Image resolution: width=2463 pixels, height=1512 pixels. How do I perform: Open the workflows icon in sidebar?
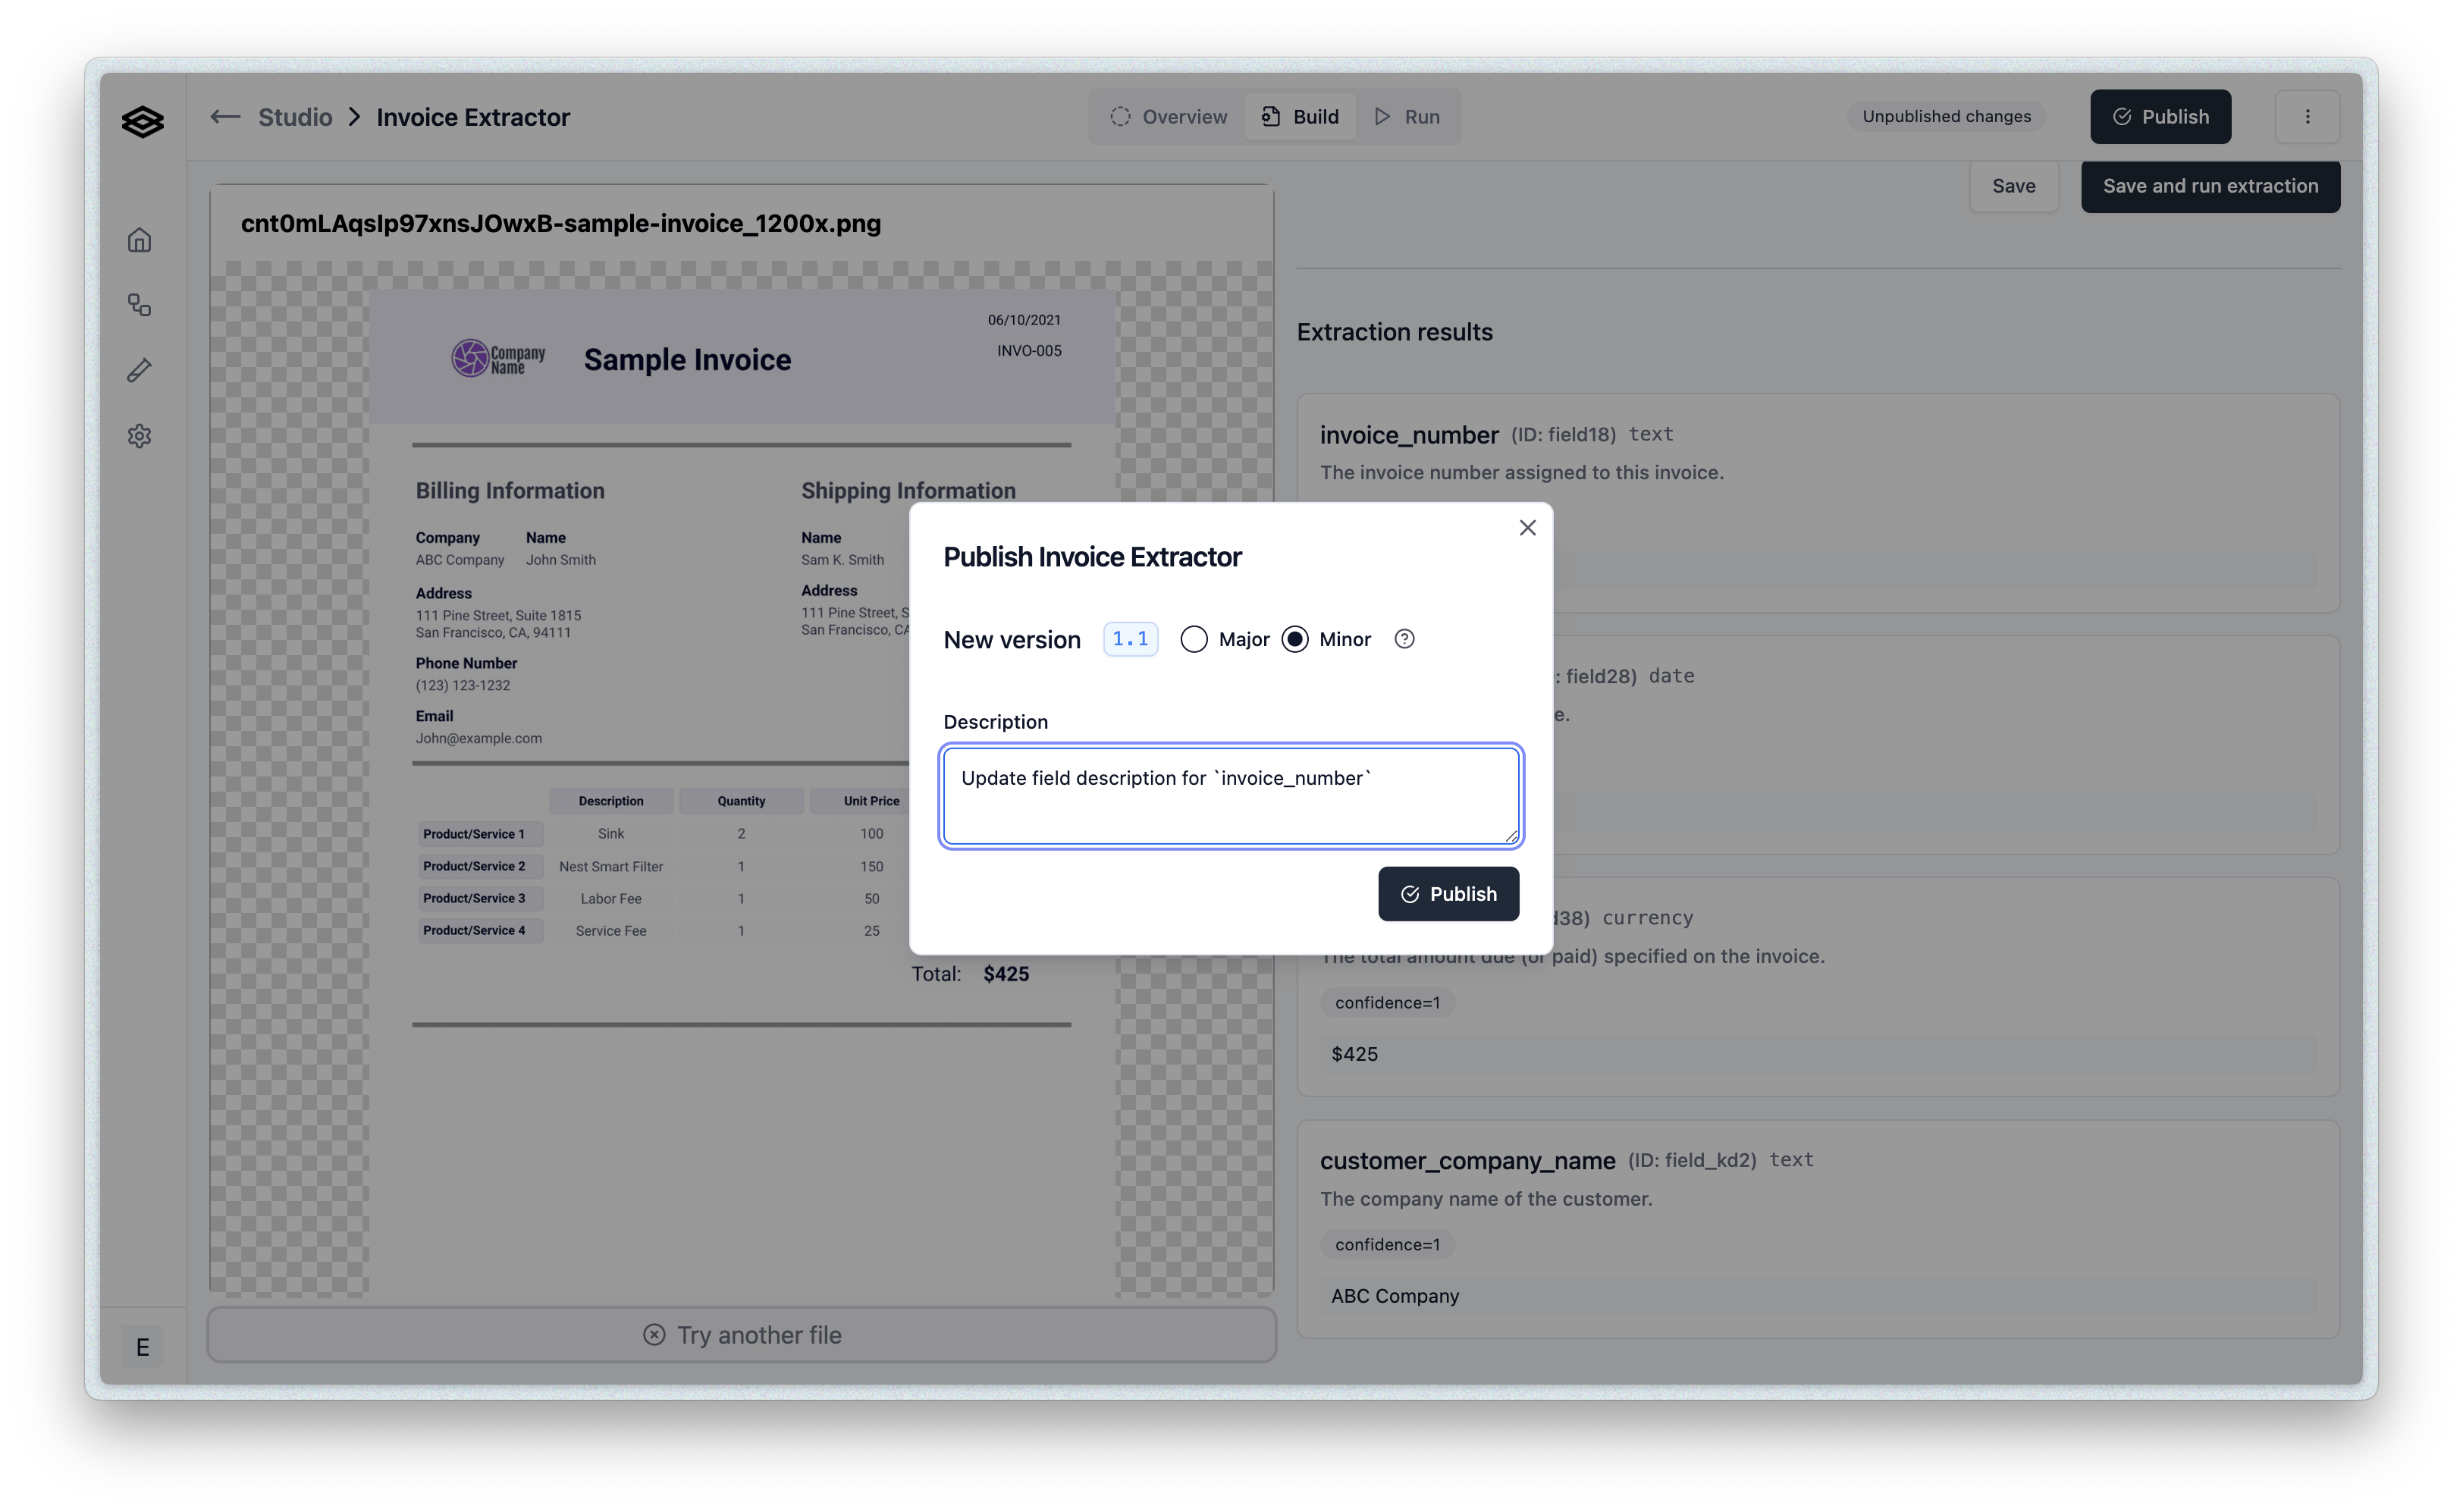(x=140, y=305)
